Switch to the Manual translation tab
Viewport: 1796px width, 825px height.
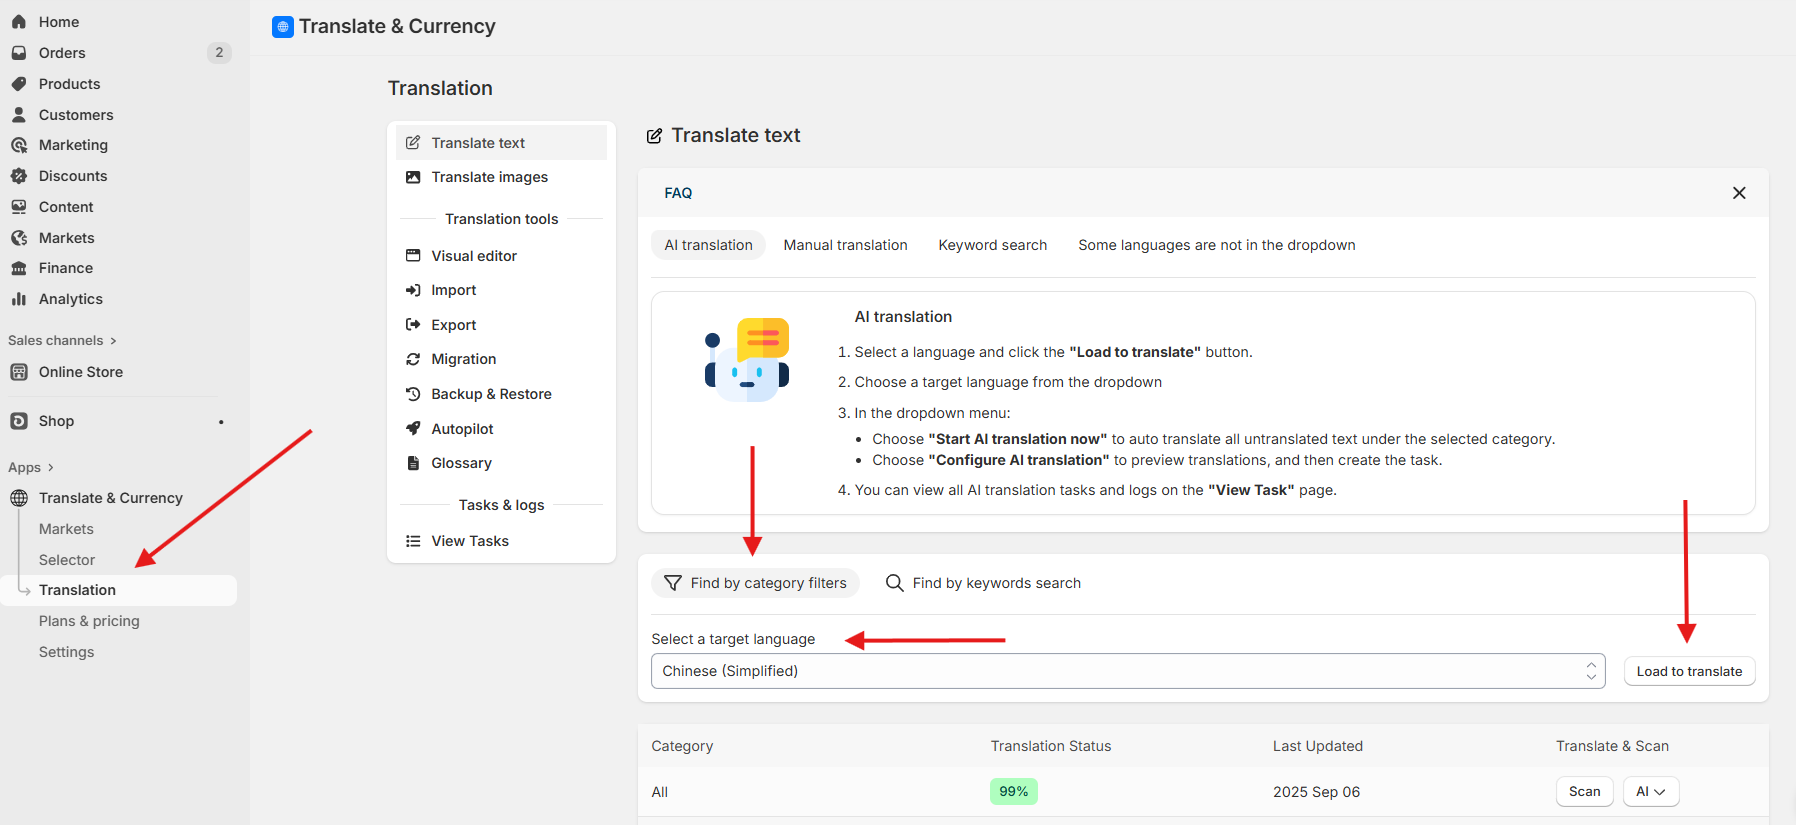845,245
